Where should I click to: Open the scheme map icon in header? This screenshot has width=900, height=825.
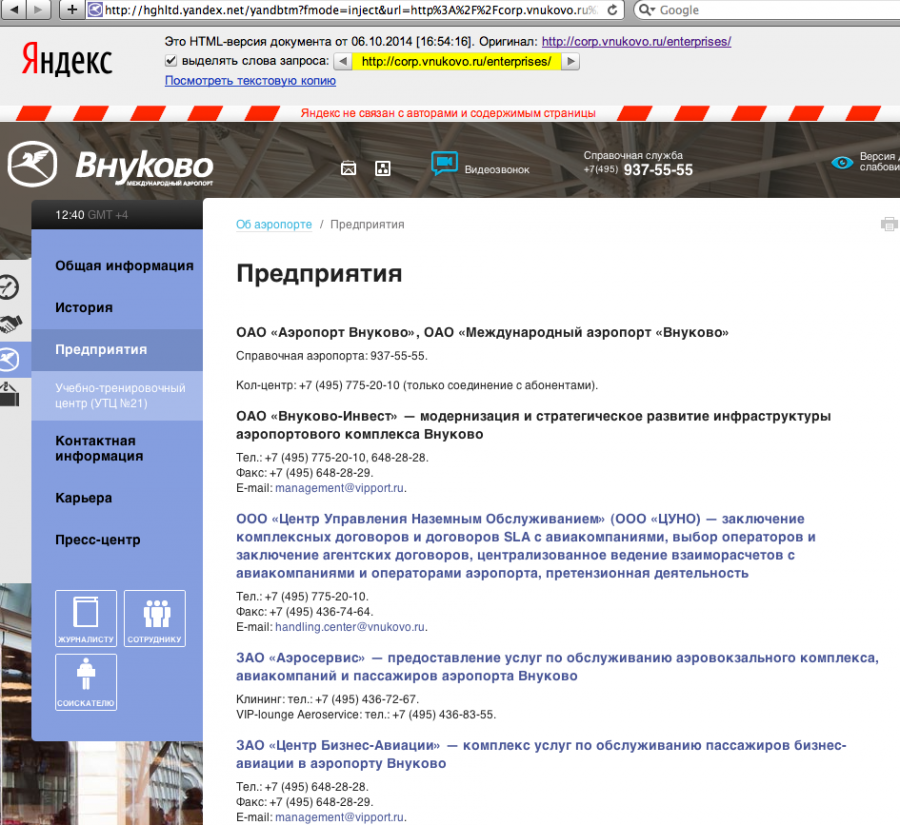tap(383, 168)
